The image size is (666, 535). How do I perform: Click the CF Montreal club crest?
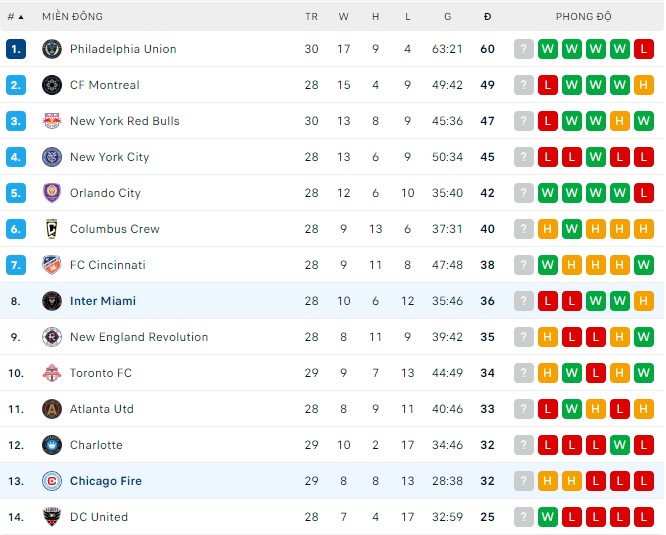[x=52, y=85]
